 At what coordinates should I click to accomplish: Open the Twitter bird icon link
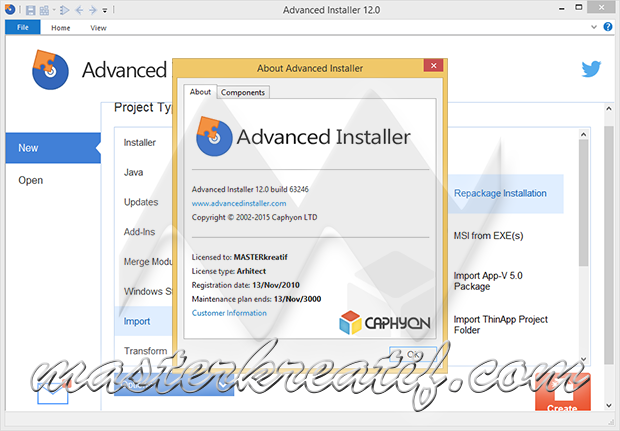tap(591, 69)
